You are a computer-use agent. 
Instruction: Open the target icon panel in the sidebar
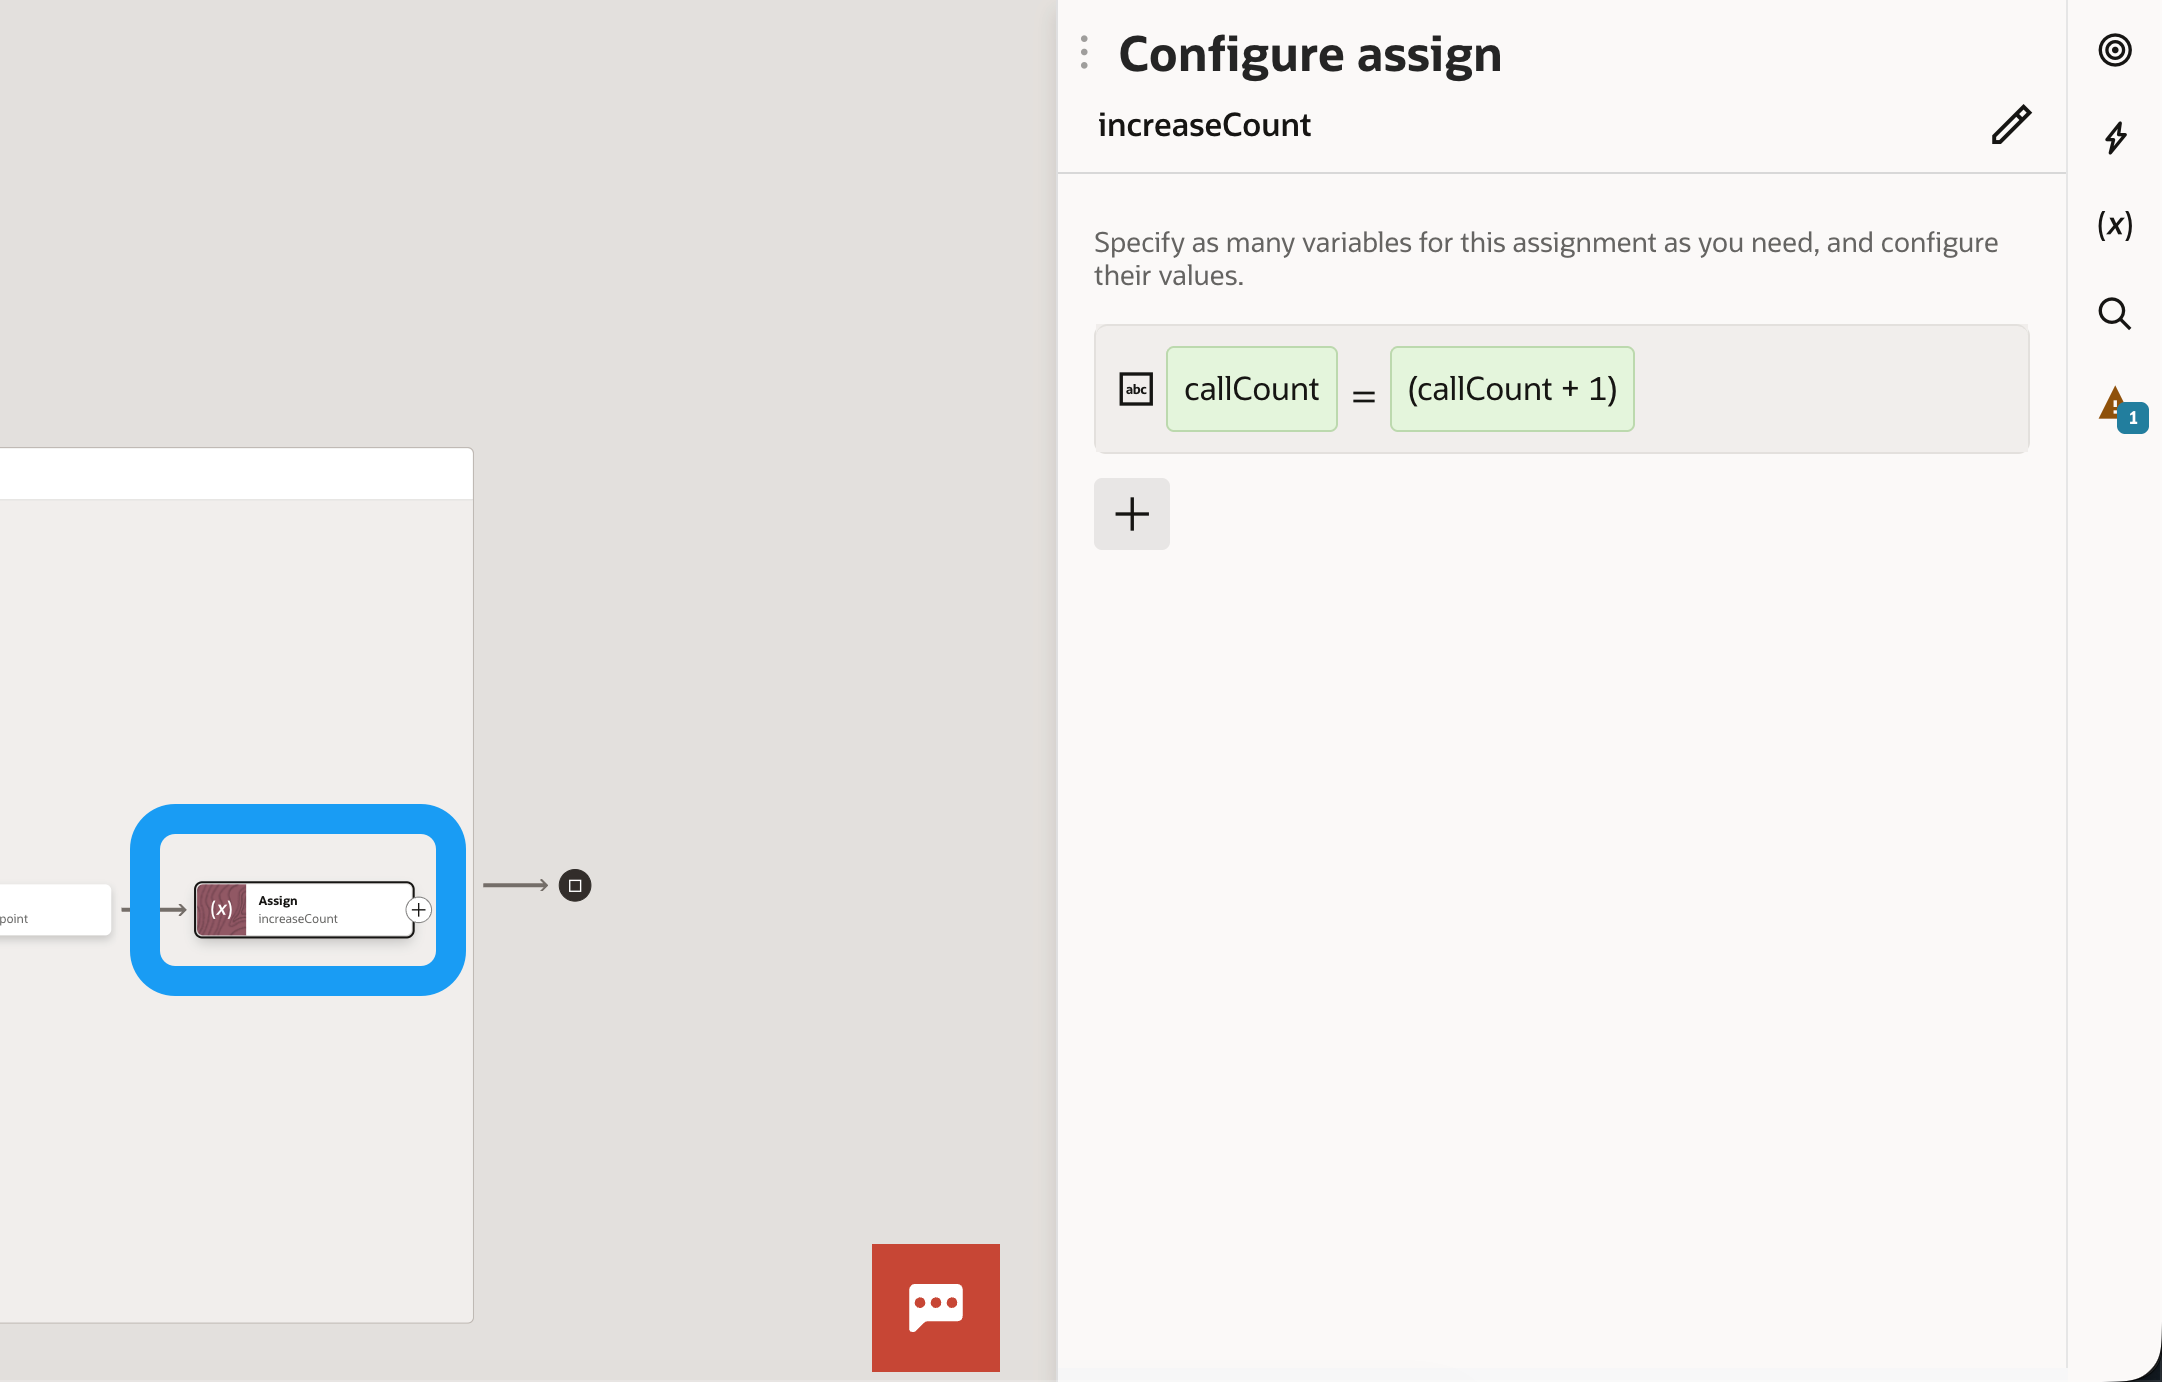[x=2114, y=50]
